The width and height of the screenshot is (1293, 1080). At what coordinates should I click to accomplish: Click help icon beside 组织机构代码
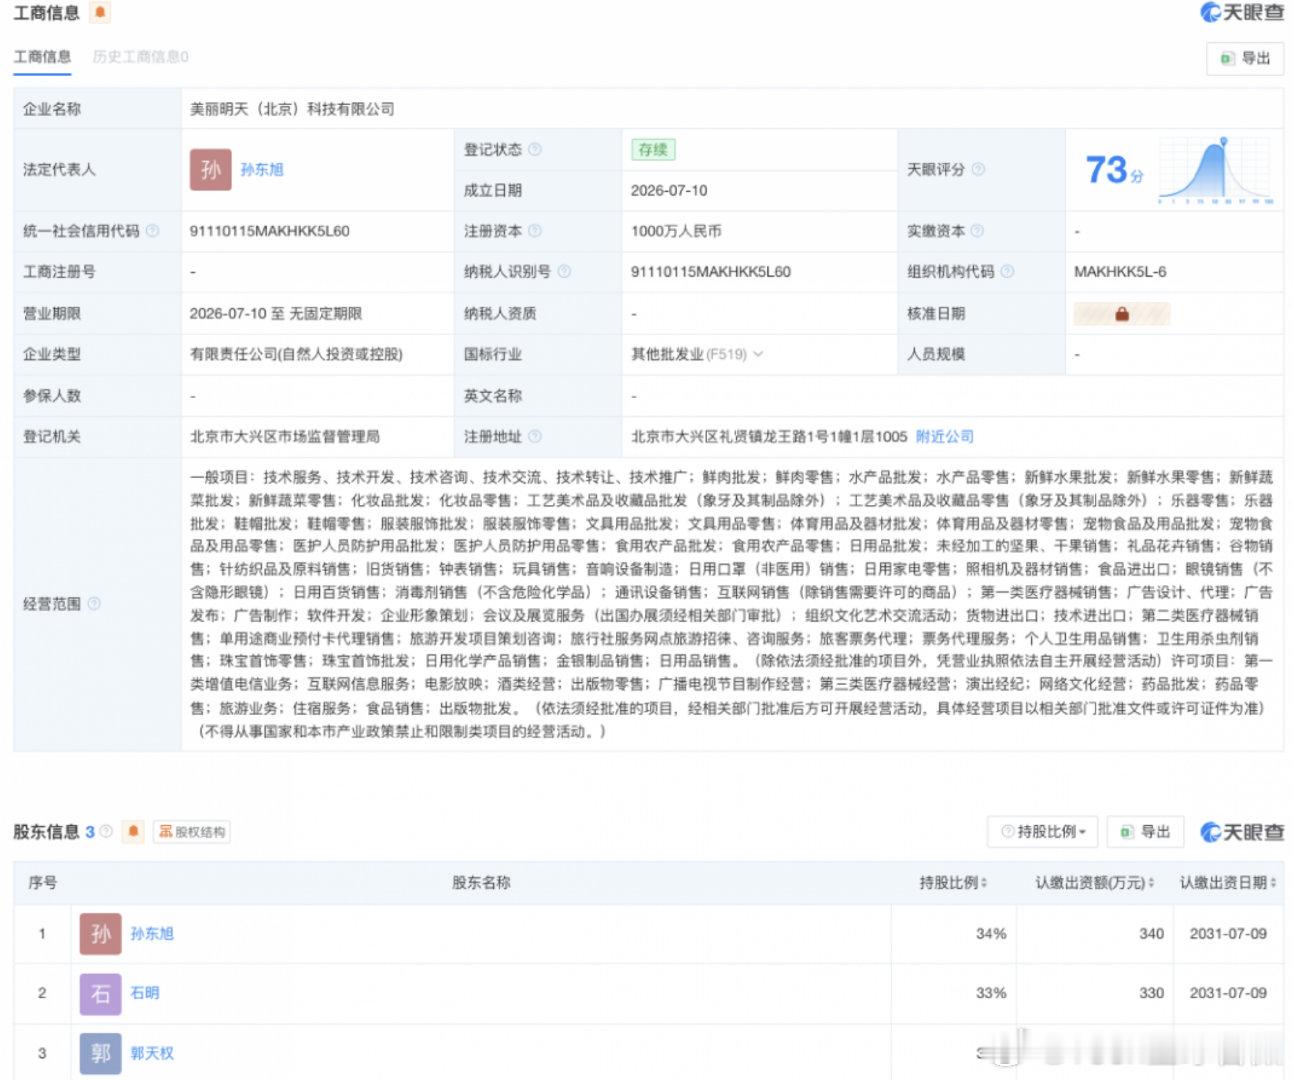pyautogui.click(x=1007, y=271)
